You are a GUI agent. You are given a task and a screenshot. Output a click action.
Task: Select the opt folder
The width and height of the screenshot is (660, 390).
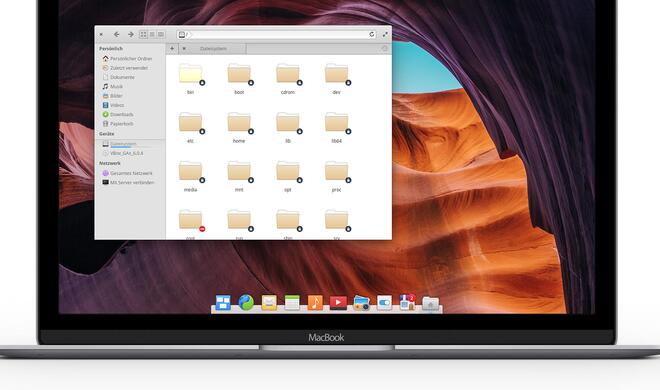(288, 176)
